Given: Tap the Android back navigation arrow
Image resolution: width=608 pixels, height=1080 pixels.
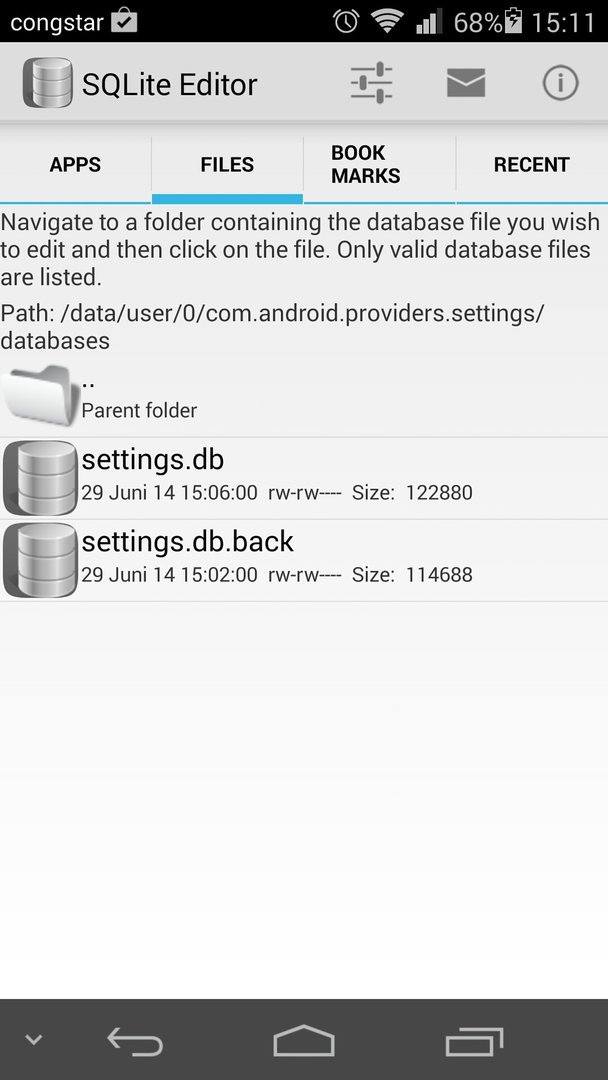Looking at the screenshot, I should [135, 1041].
